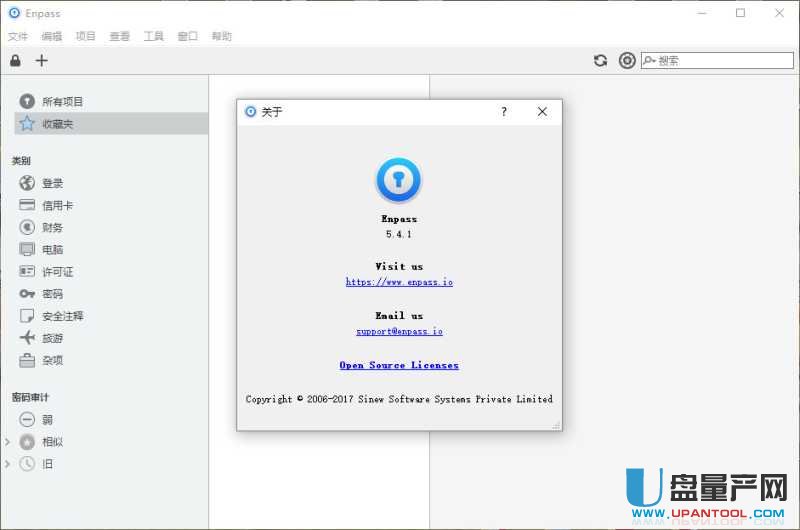The height and width of the screenshot is (530, 800).
Task: Select 登录 category with globe icon
Action: [52, 183]
